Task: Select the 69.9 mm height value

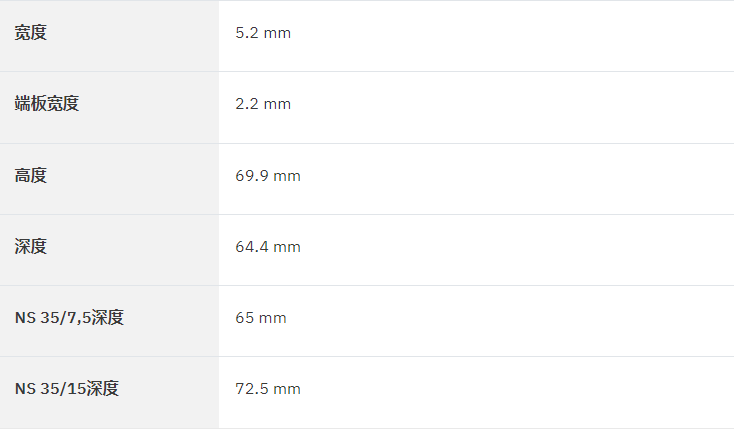Action: coord(268,176)
